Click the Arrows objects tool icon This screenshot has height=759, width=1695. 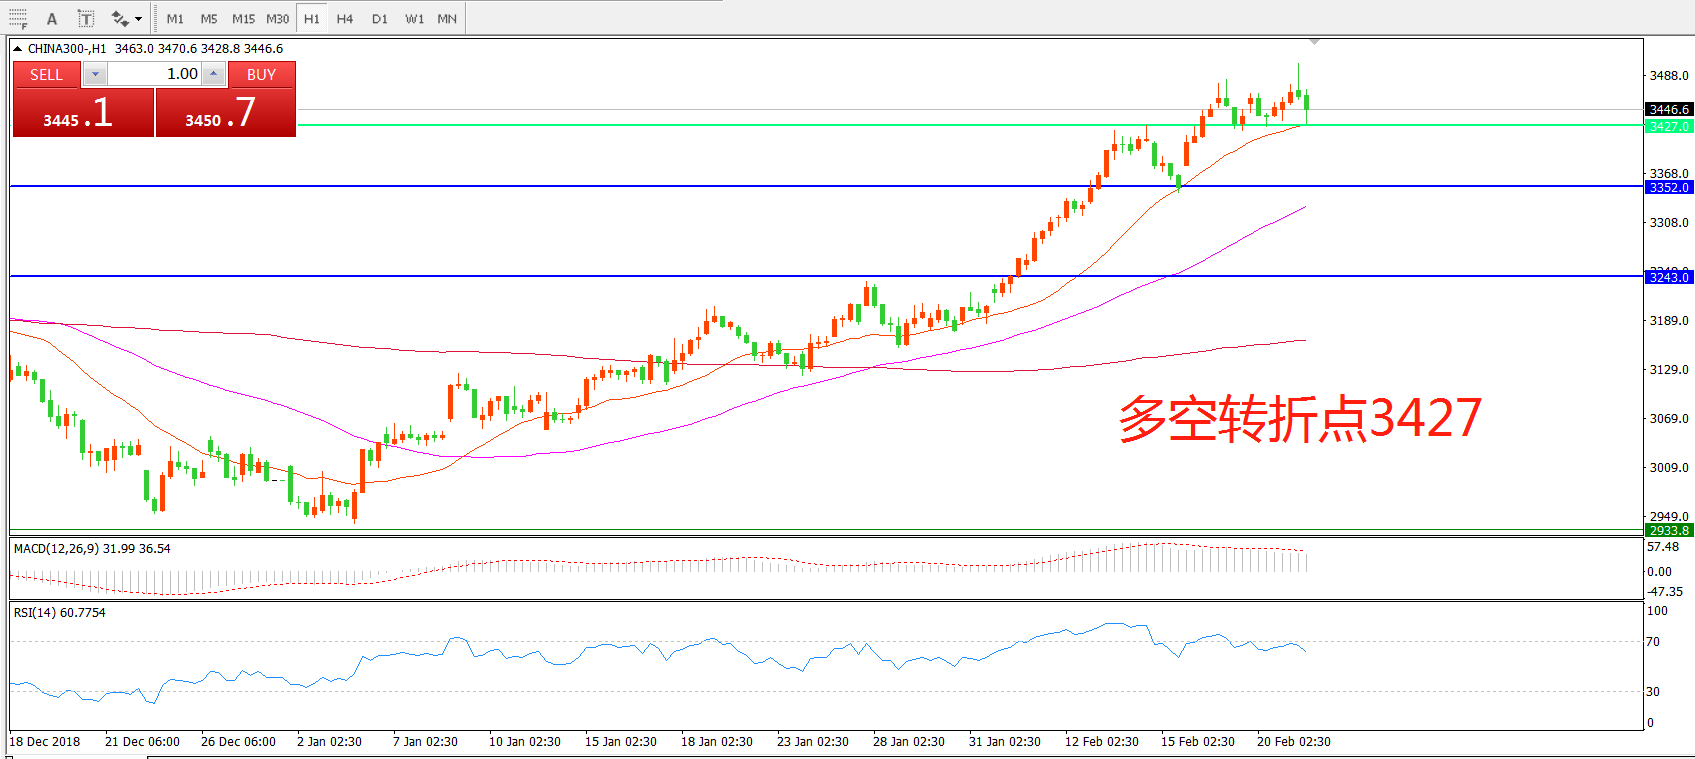(x=120, y=18)
